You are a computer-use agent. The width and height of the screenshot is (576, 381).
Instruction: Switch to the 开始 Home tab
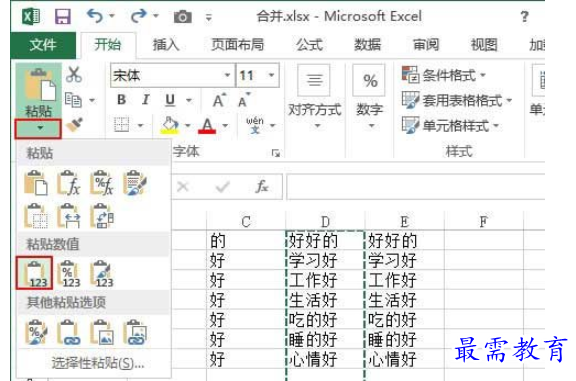(x=108, y=45)
